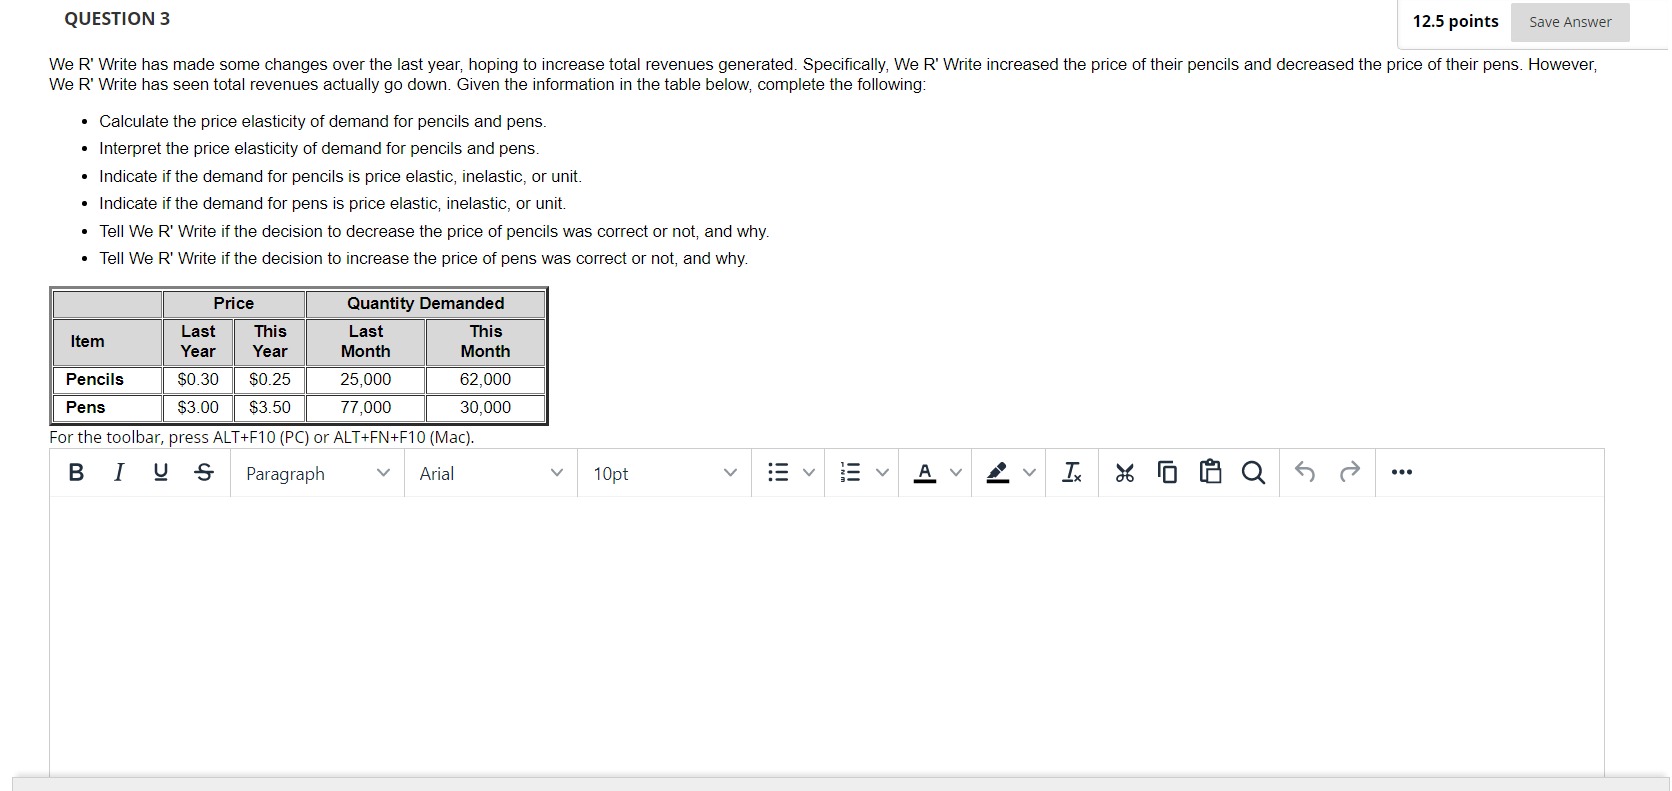The width and height of the screenshot is (1672, 791).
Task: Click the $3.50 pens this year price
Action: (x=270, y=407)
